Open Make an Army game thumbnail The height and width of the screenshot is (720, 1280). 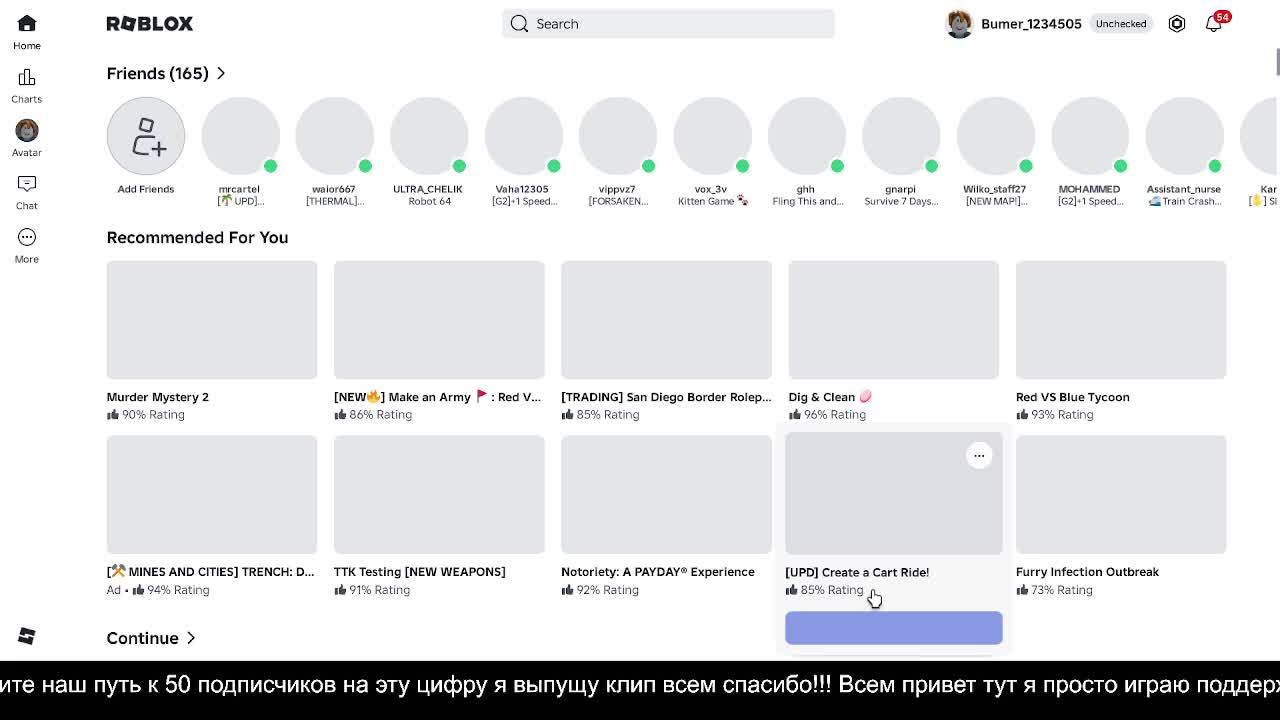439,320
